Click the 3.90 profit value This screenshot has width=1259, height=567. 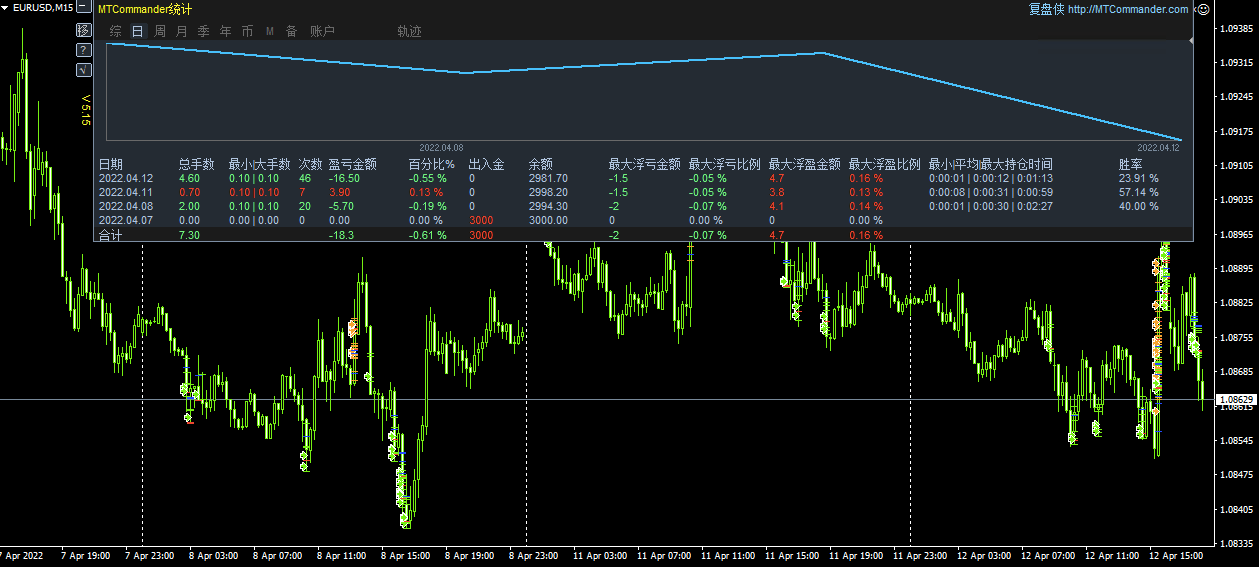339,192
